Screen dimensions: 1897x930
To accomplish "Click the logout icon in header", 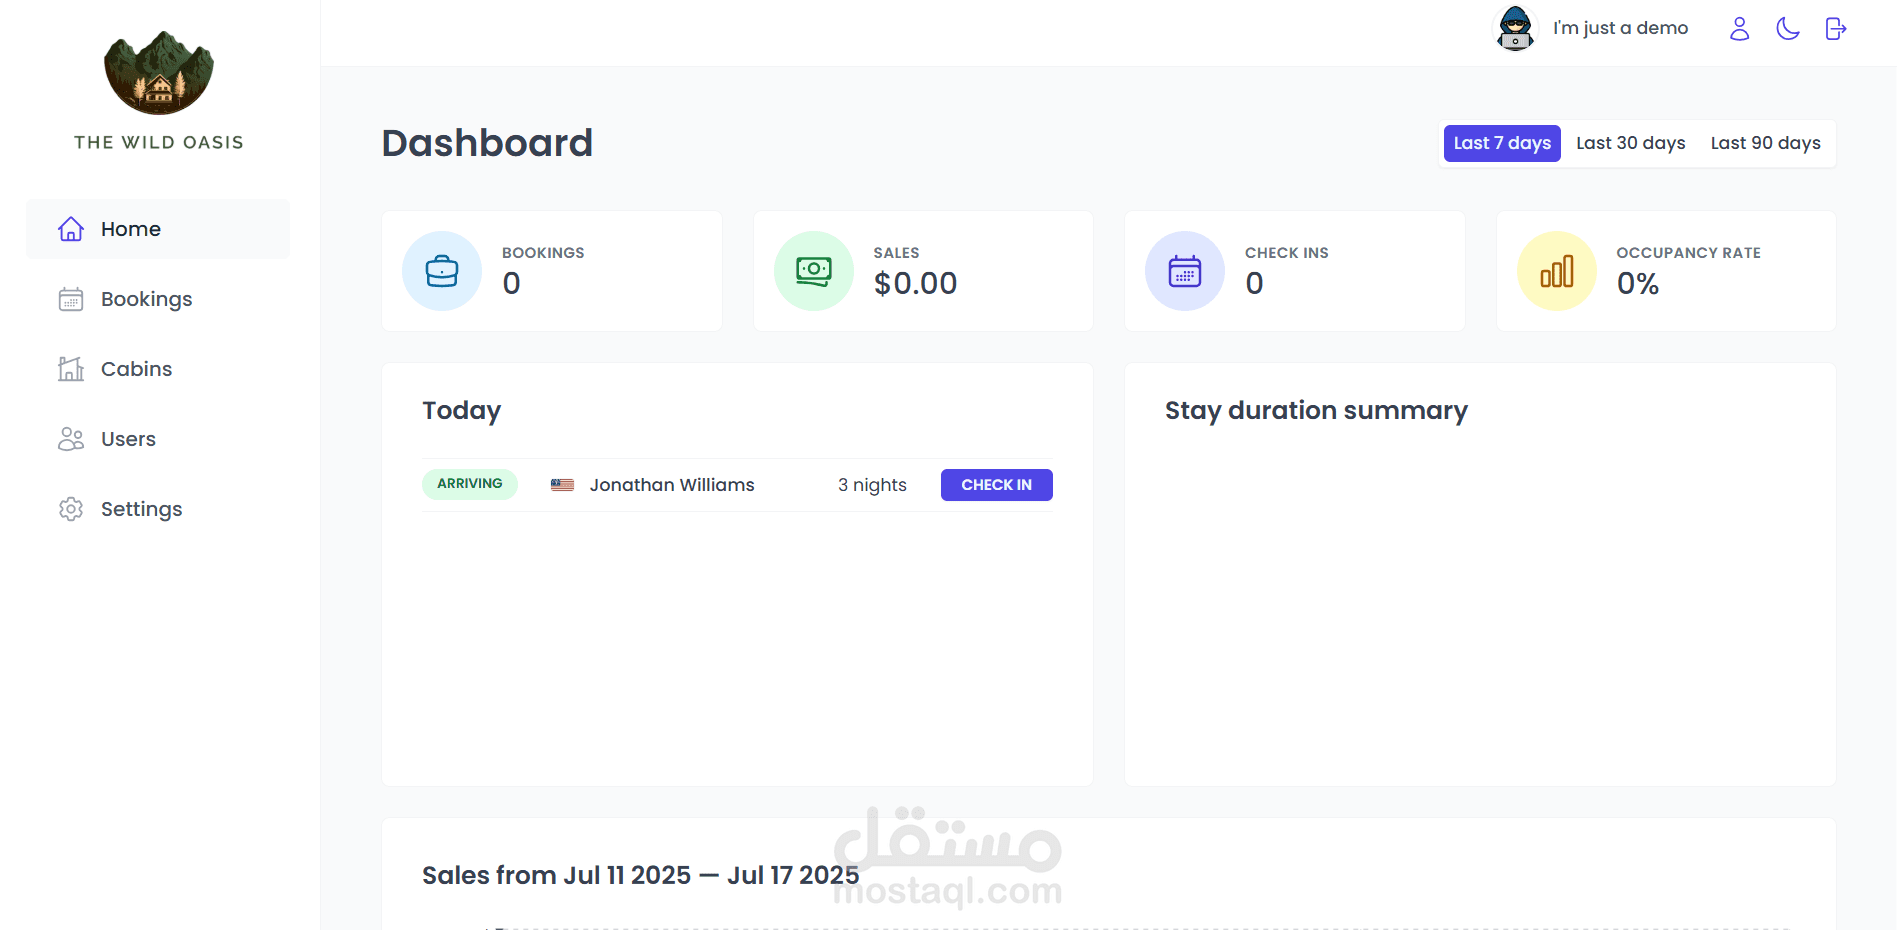I will coord(1835,29).
